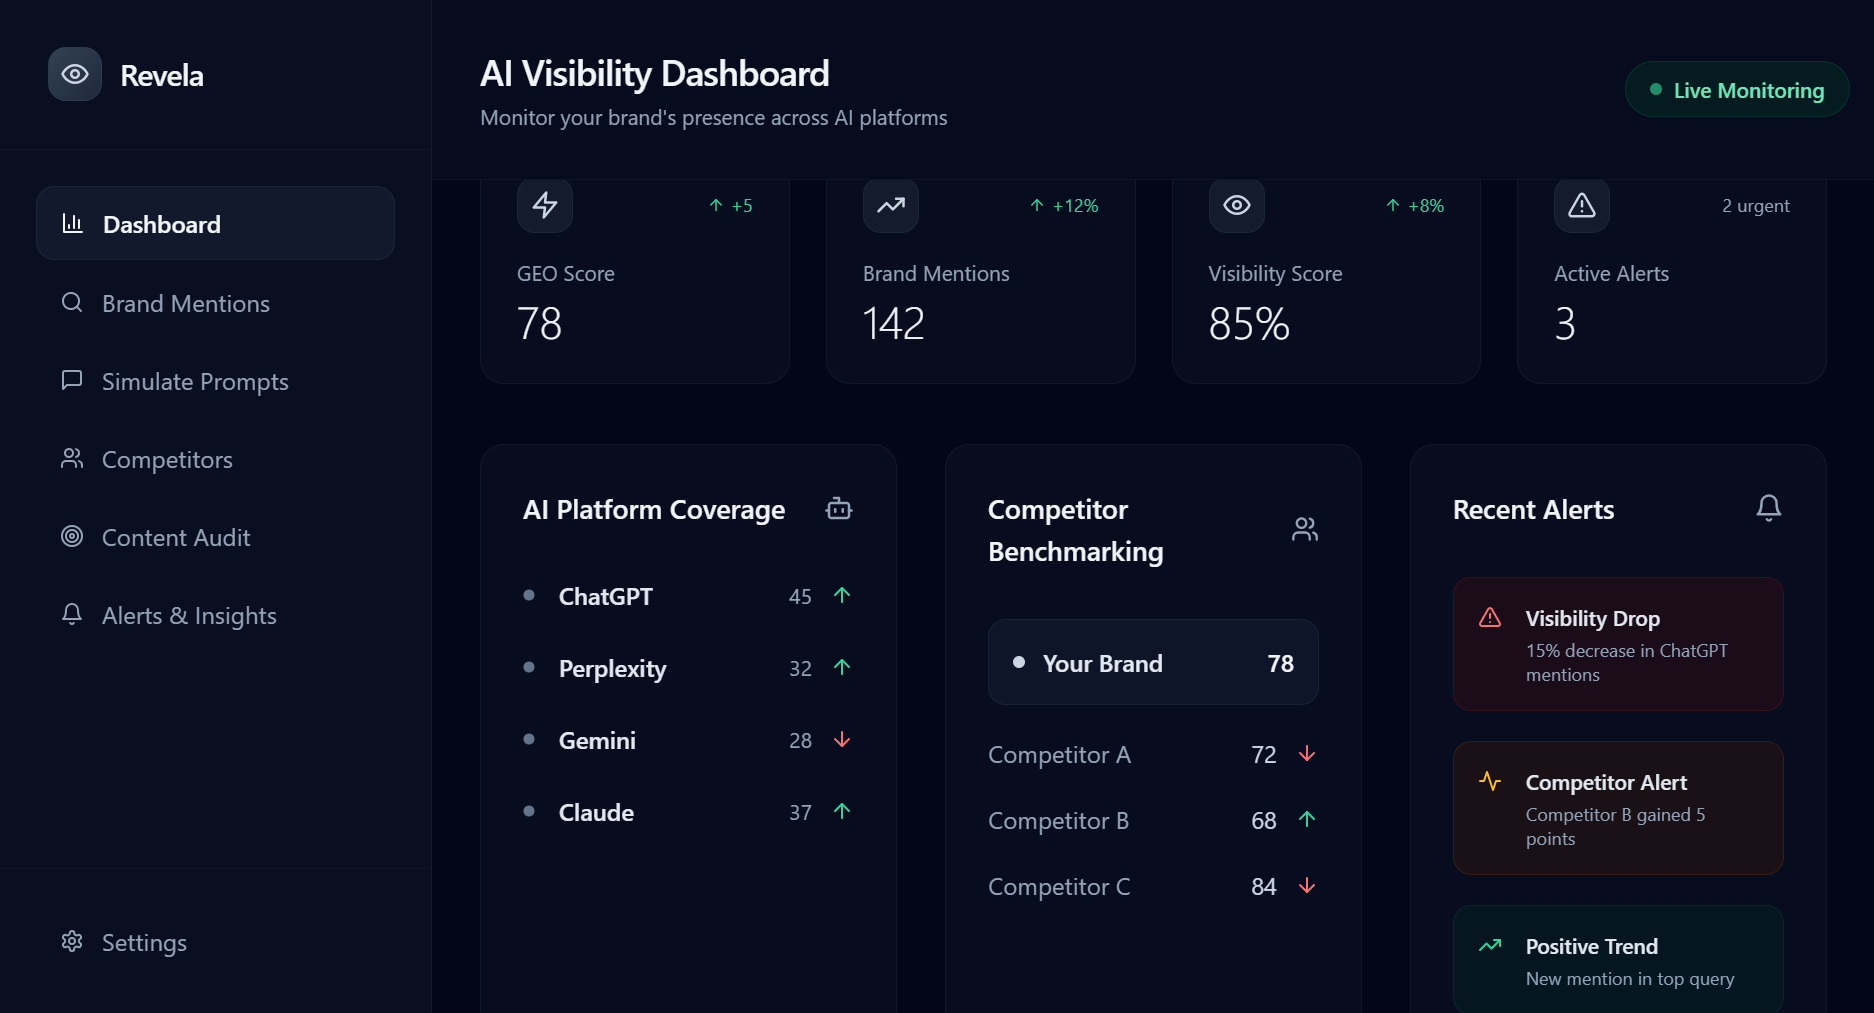Click the Gemini down arrow trend icon

[842, 739]
